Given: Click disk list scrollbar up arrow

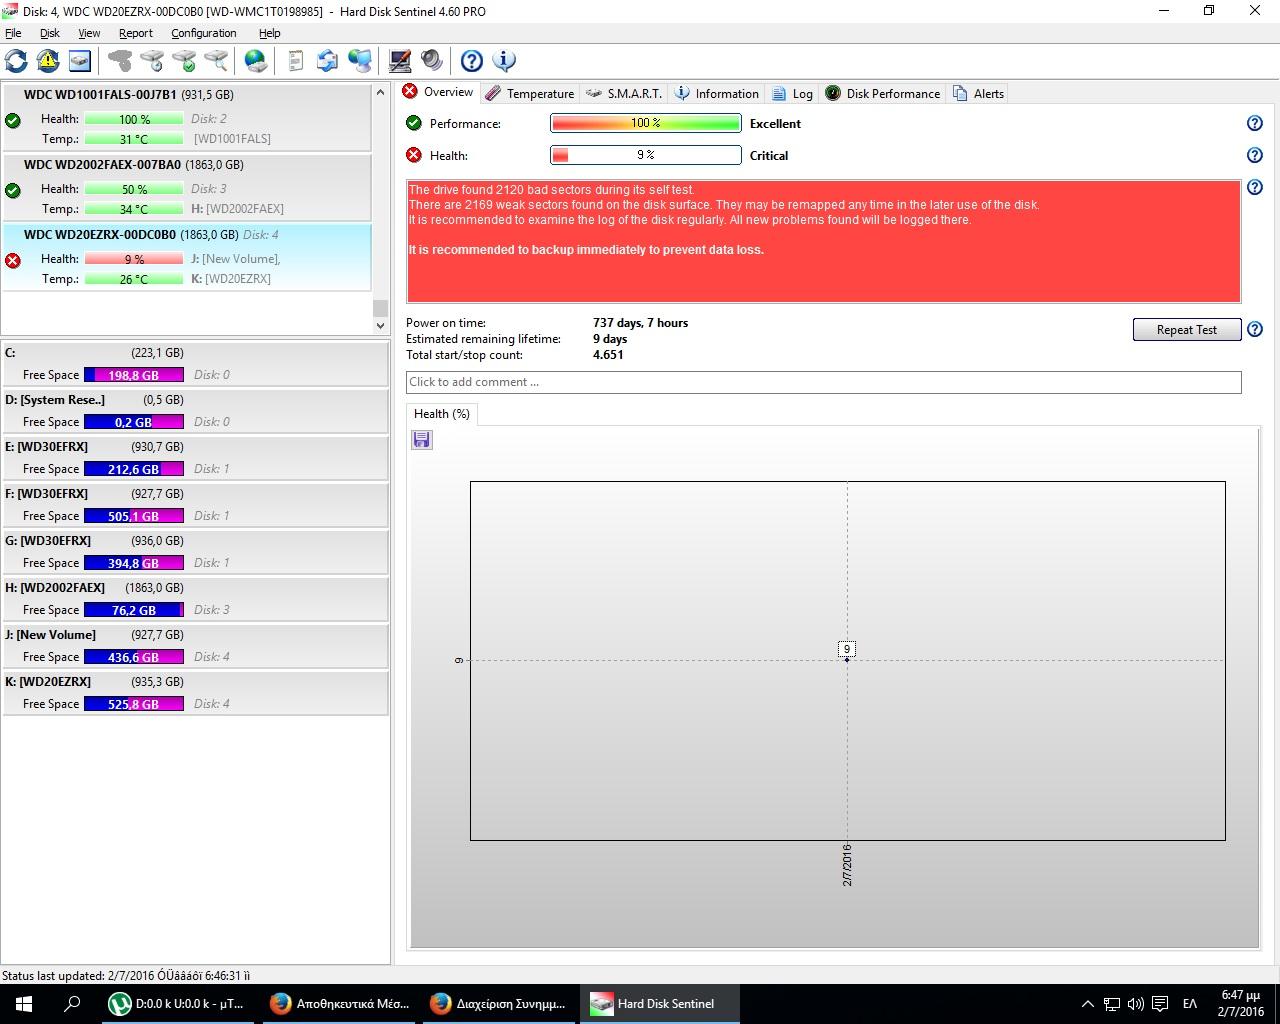Looking at the screenshot, I should pyautogui.click(x=380, y=93).
